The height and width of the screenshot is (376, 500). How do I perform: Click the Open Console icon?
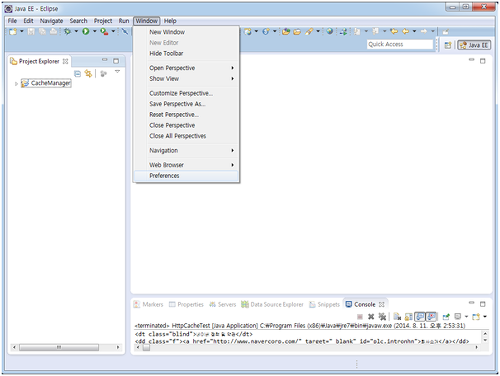click(x=476, y=316)
